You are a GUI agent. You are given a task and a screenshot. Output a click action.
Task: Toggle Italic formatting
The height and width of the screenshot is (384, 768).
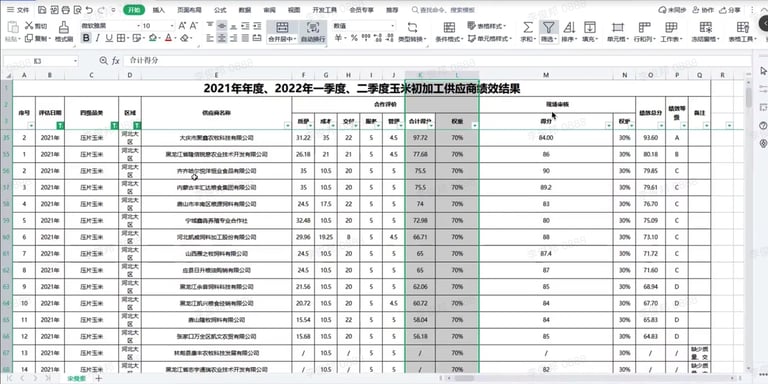(98, 38)
